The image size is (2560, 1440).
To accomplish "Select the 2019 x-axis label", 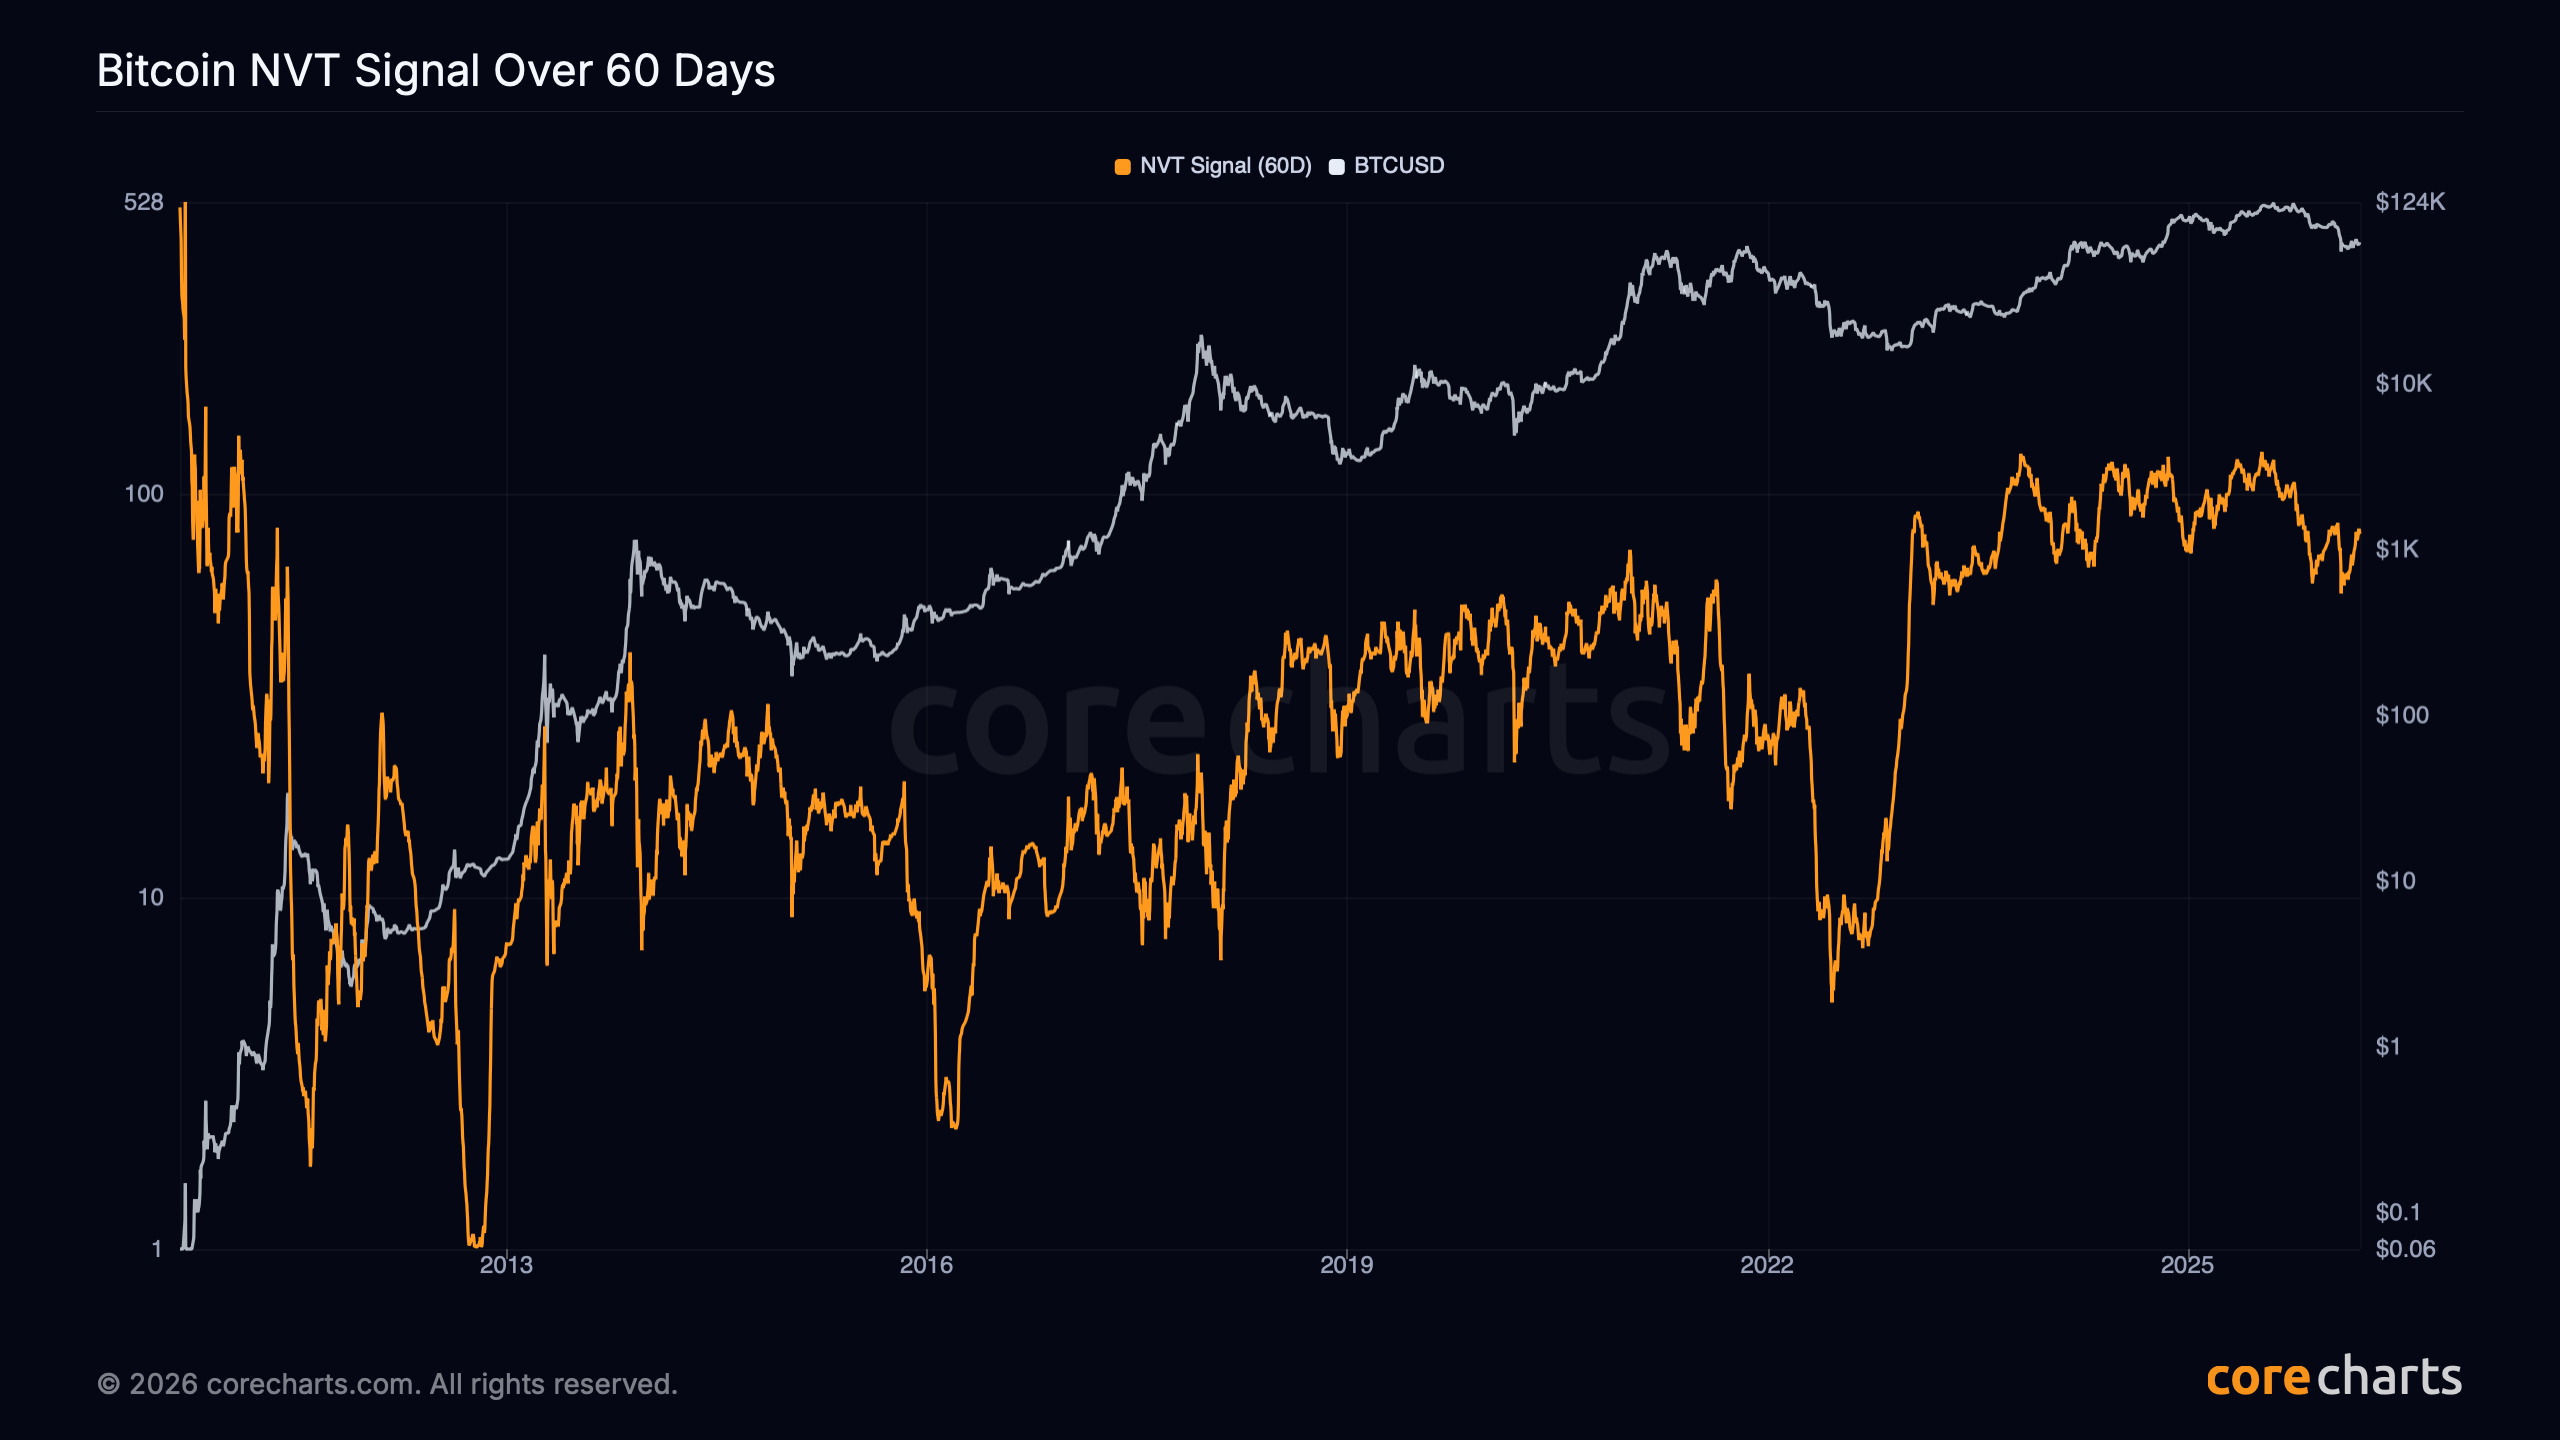I will coord(1346,1265).
